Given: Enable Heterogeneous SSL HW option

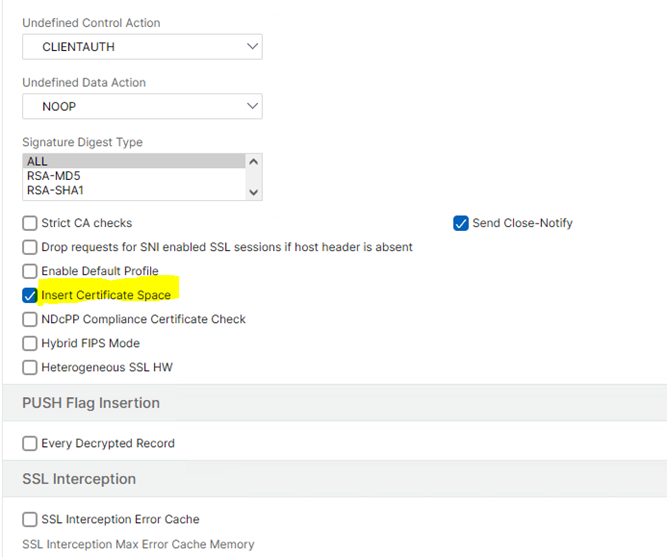Looking at the screenshot, I should tap(30, 367).
